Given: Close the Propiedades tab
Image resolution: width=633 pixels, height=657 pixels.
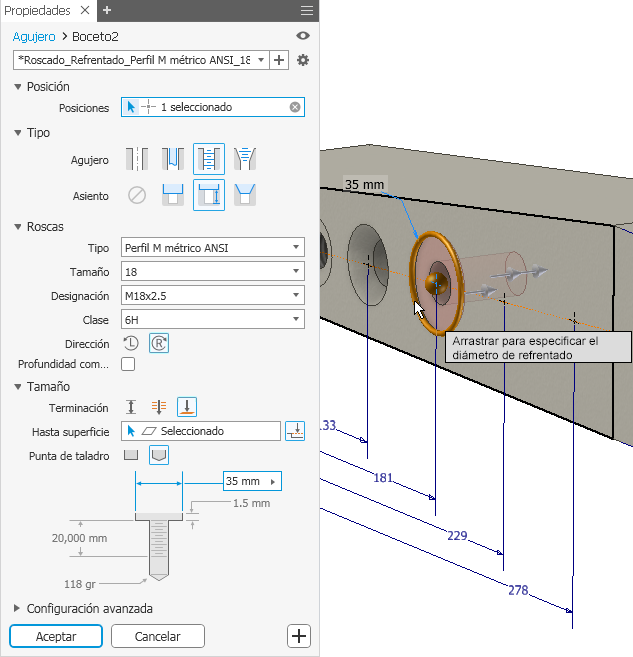Looking at the screenshot, I should point(85,10).
